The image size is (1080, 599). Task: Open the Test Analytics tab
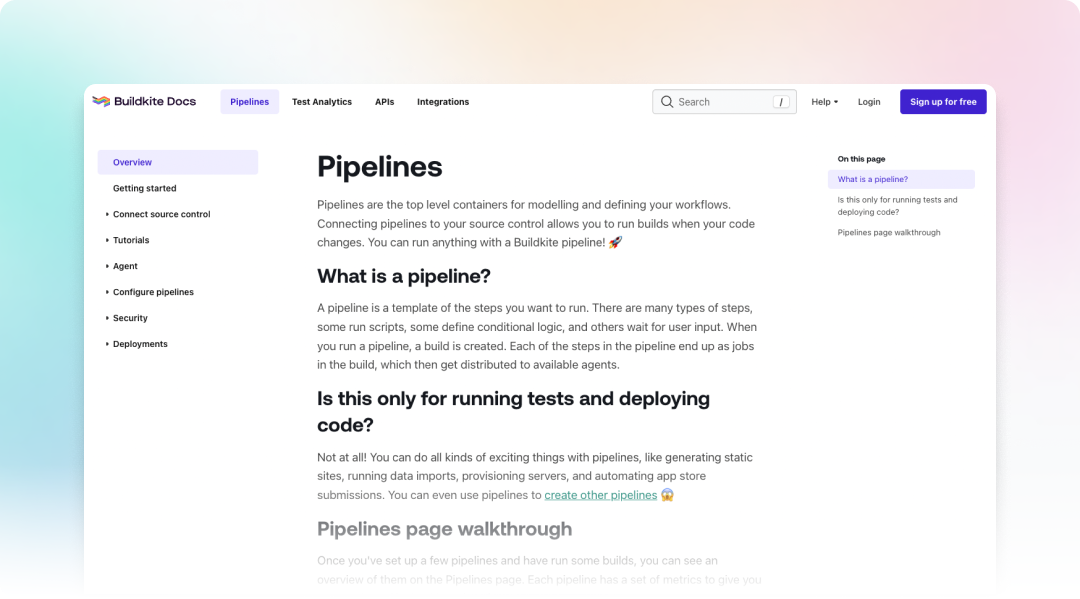tap(322, 102)
